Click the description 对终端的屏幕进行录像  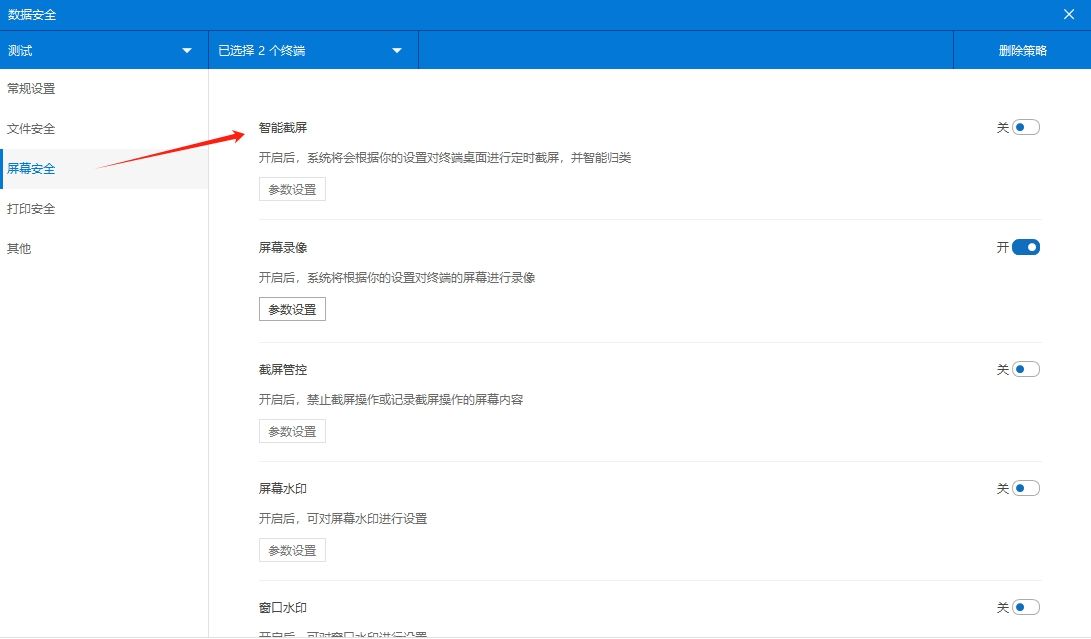(x=397, y=278)
